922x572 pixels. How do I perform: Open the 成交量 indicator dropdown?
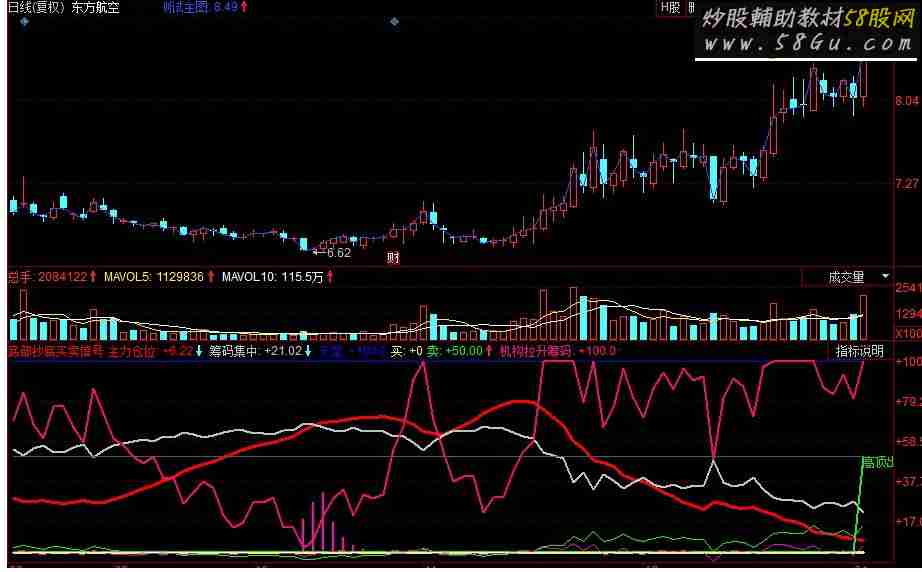coord(848,277)
